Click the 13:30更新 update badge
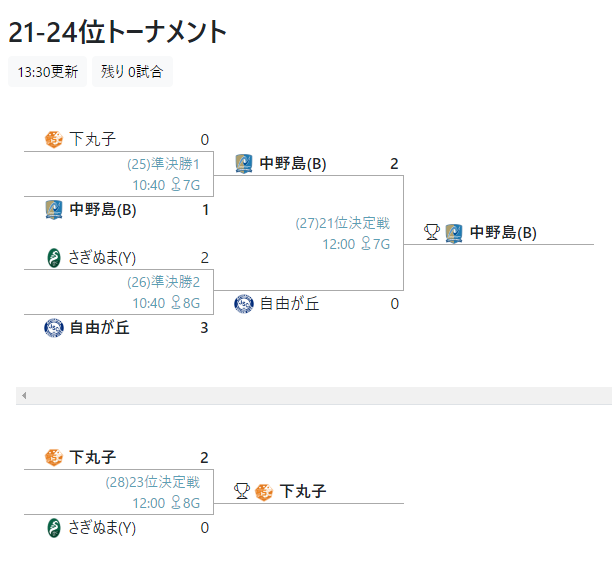Image resolution: width=612 pixels, height=566 pixels. (48, 72)
